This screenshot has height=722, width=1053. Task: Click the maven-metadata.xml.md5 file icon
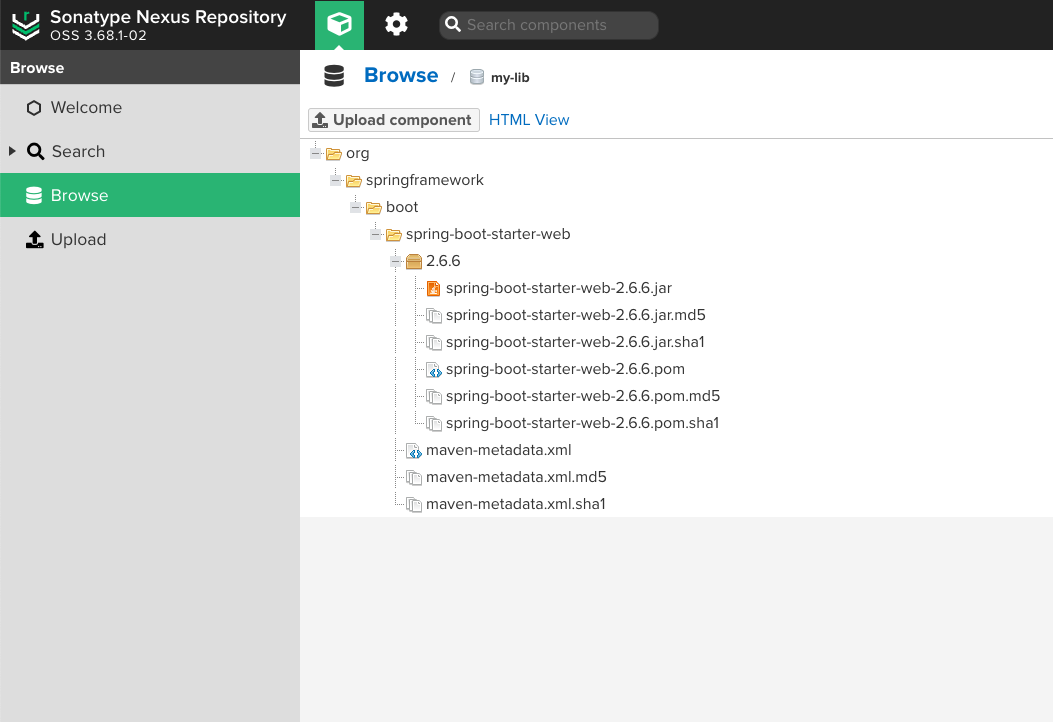click(414, 478)
